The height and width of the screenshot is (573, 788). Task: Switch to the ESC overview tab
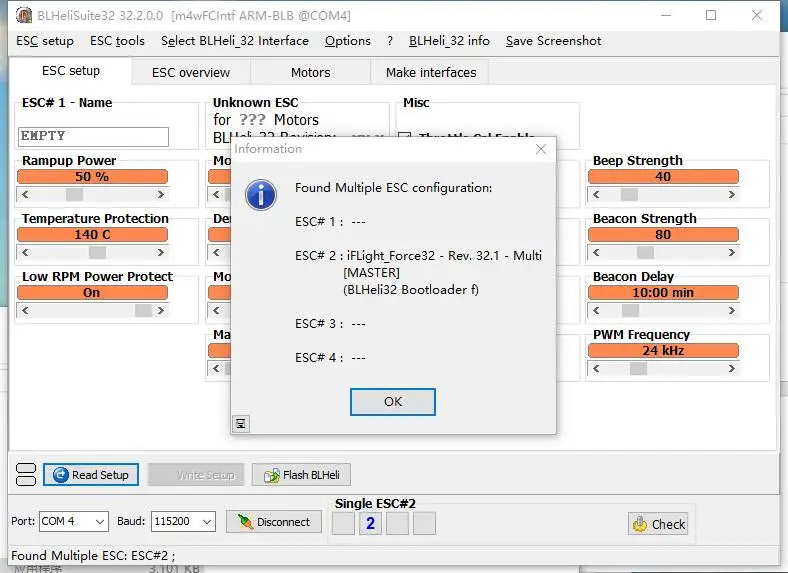click(191, 72)
